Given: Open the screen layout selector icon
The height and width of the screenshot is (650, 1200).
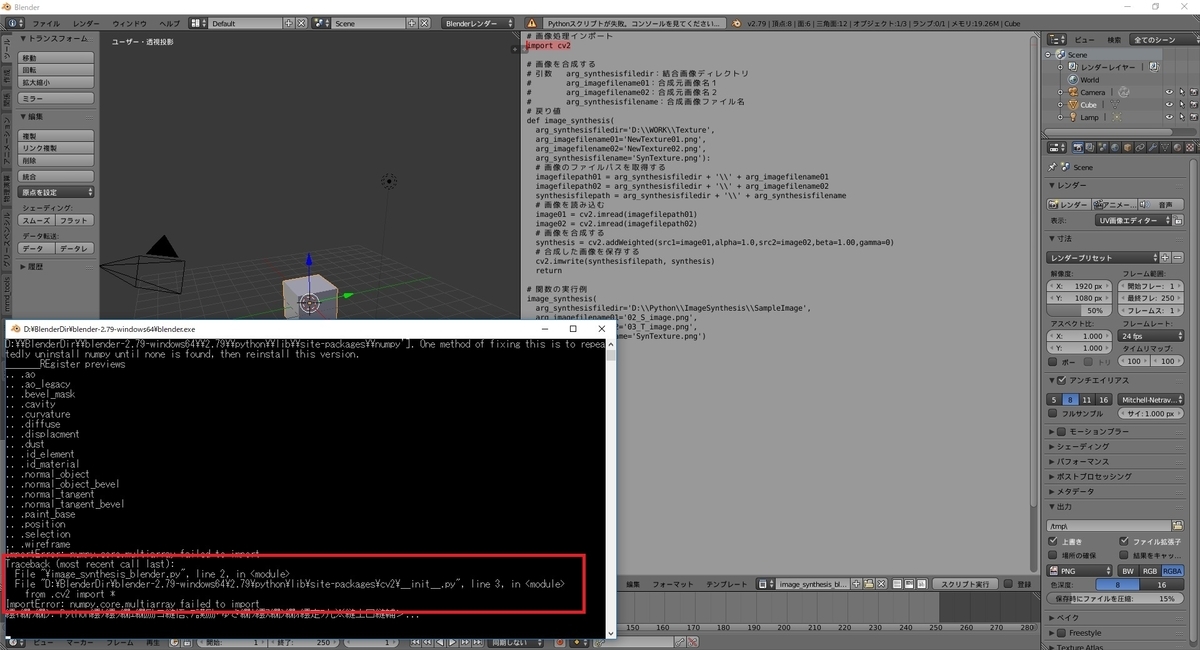Looking at the screenshot, I should pyautogui.click(x=198, y=22).
